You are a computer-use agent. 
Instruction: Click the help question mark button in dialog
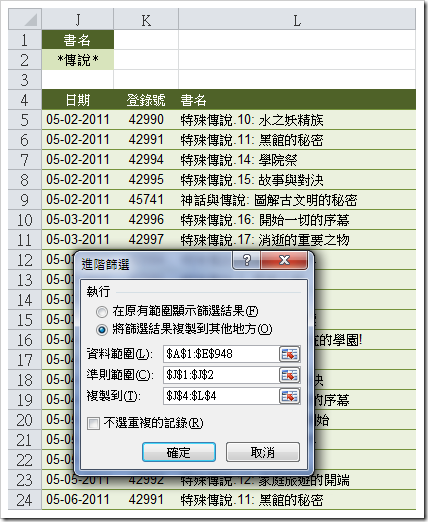(x=247, y=260)
